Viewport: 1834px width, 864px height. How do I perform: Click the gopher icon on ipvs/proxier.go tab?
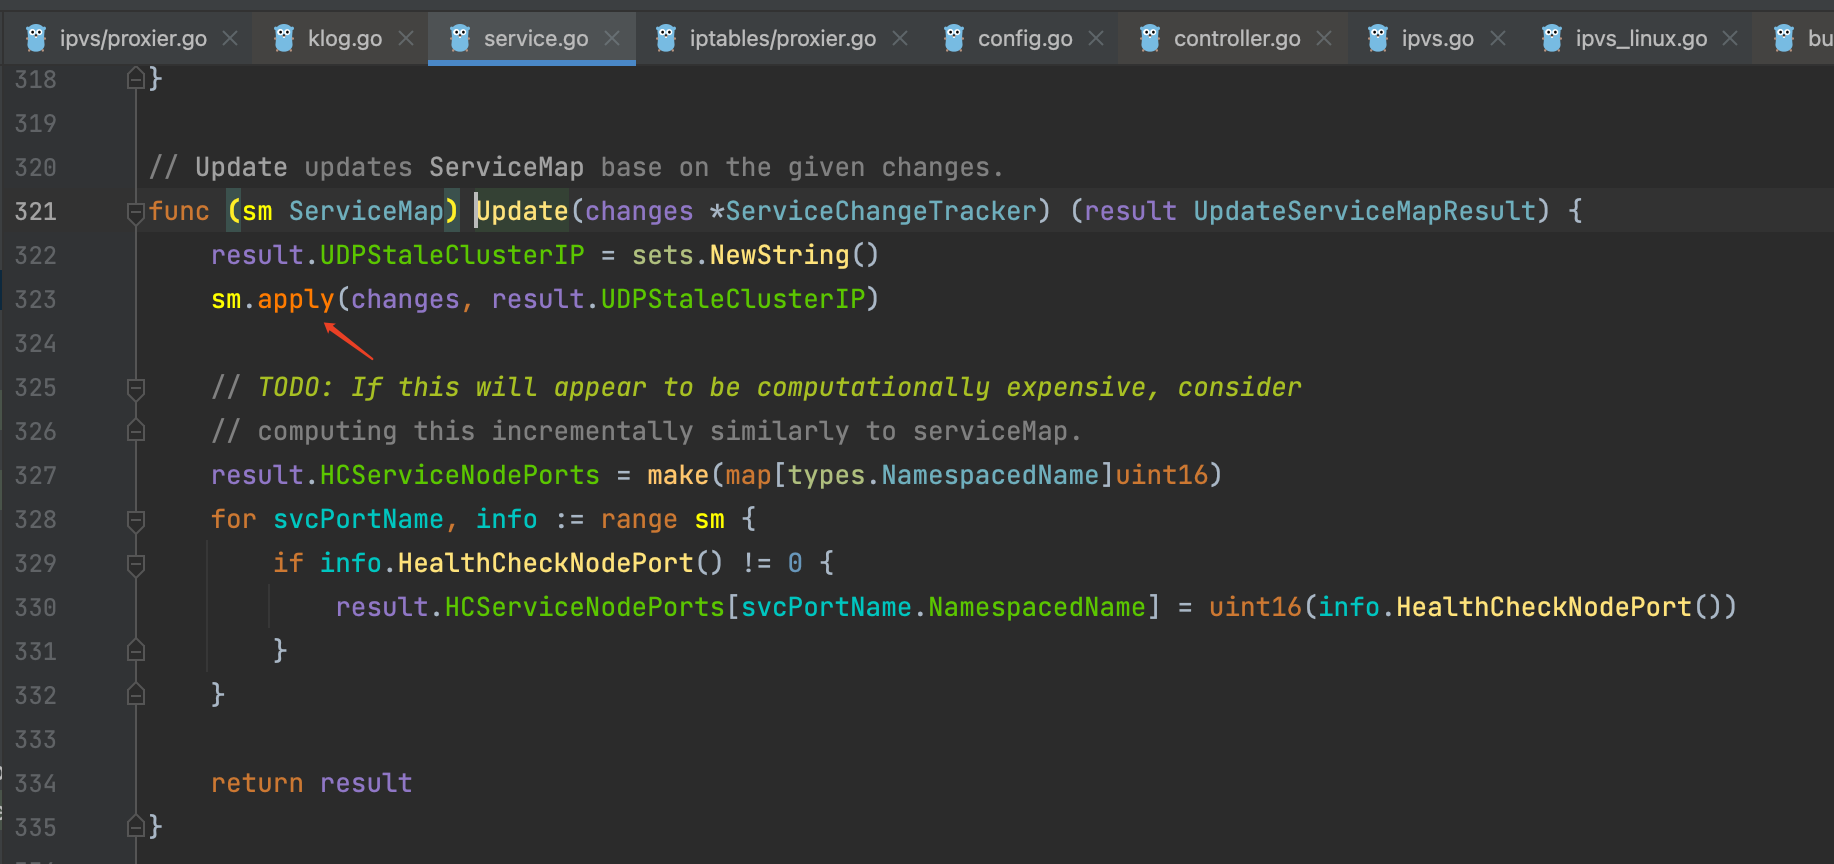36,38
